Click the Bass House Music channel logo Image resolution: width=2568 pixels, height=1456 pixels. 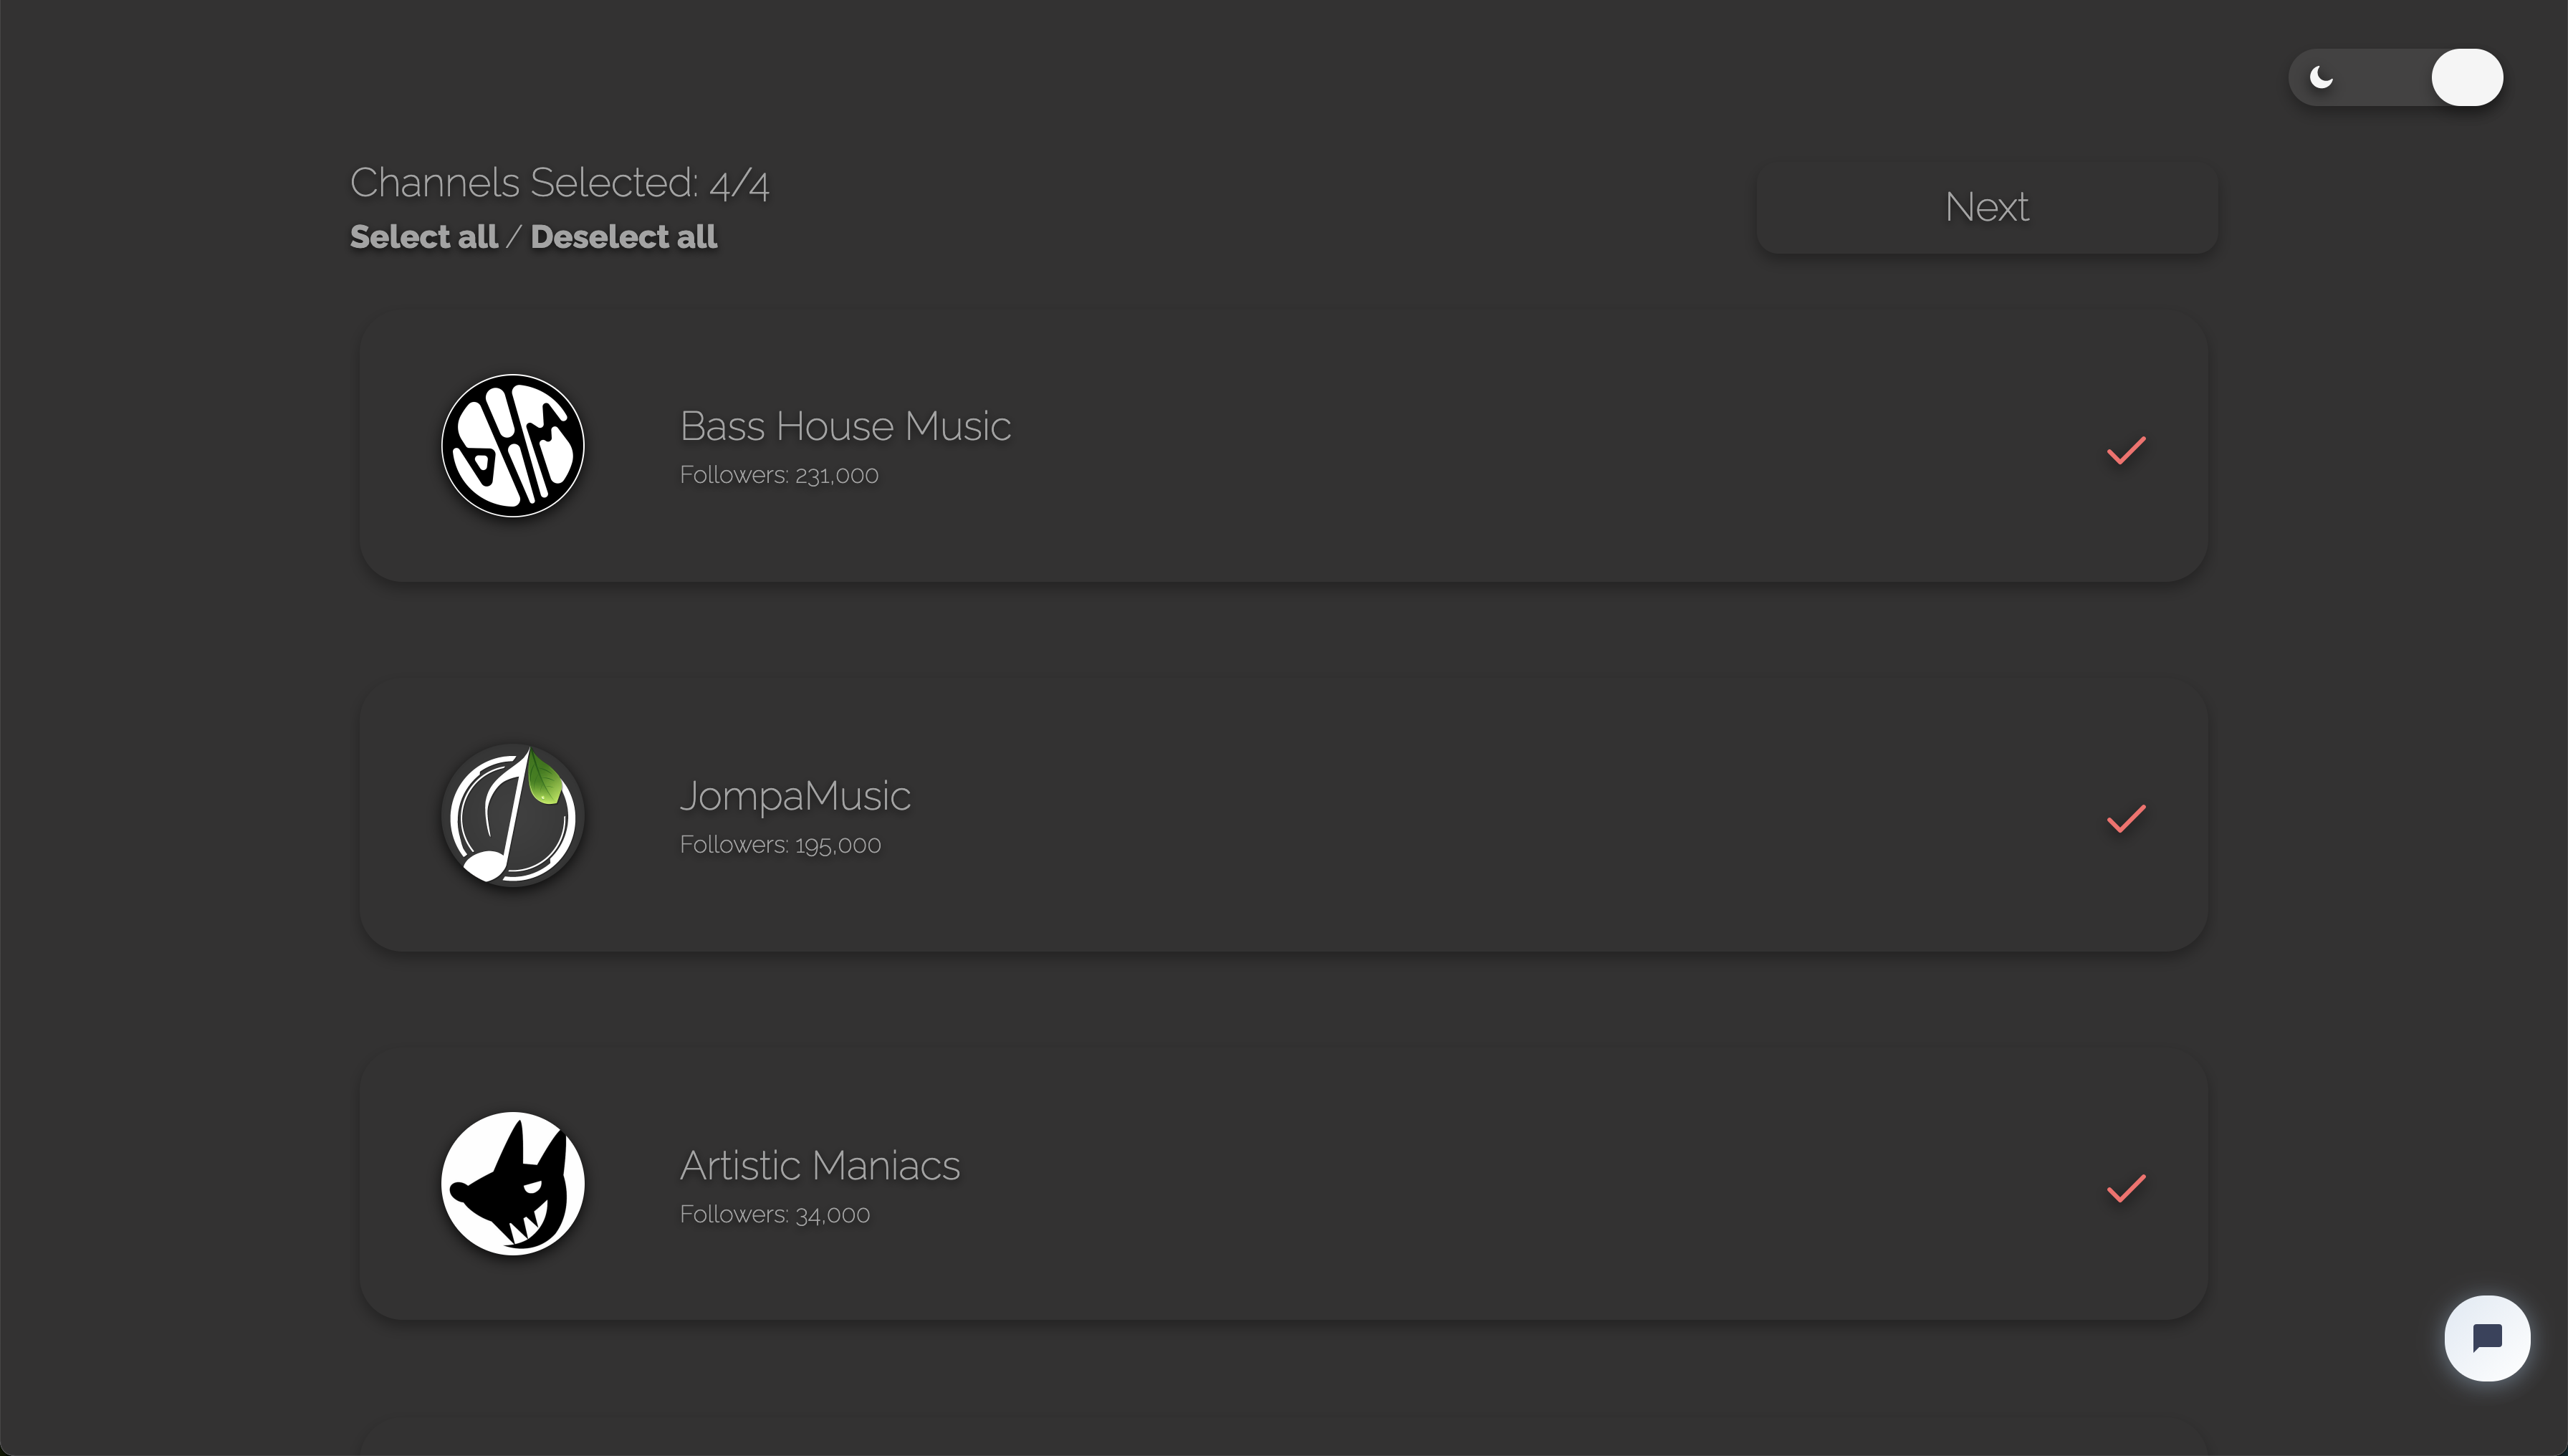(512, 447)
